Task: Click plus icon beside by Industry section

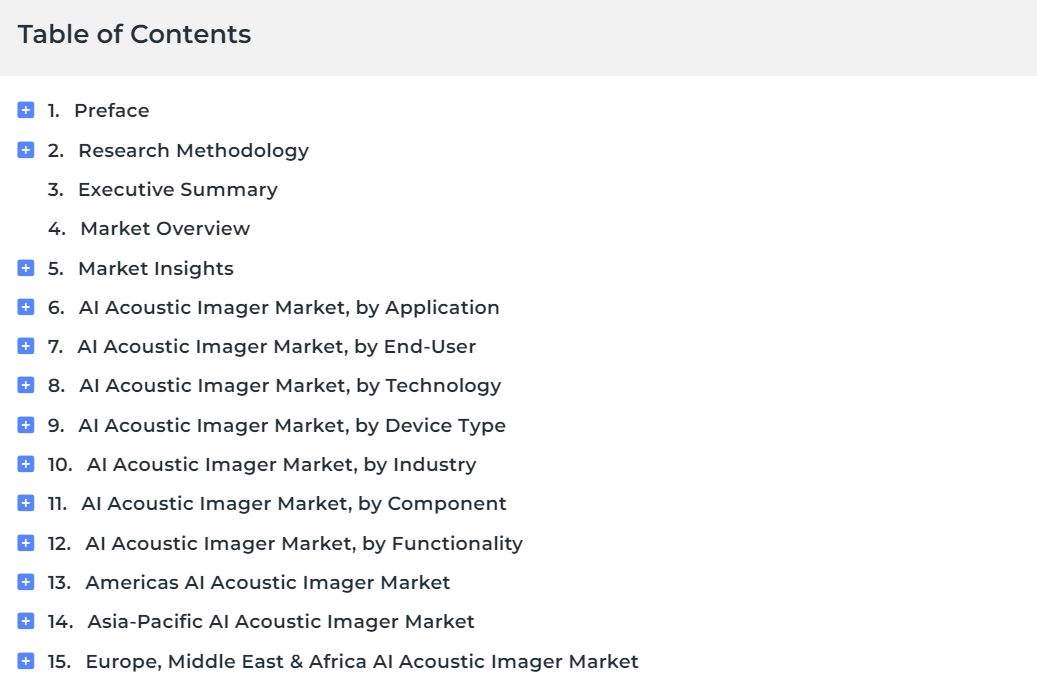Action: tap(26, 464)
